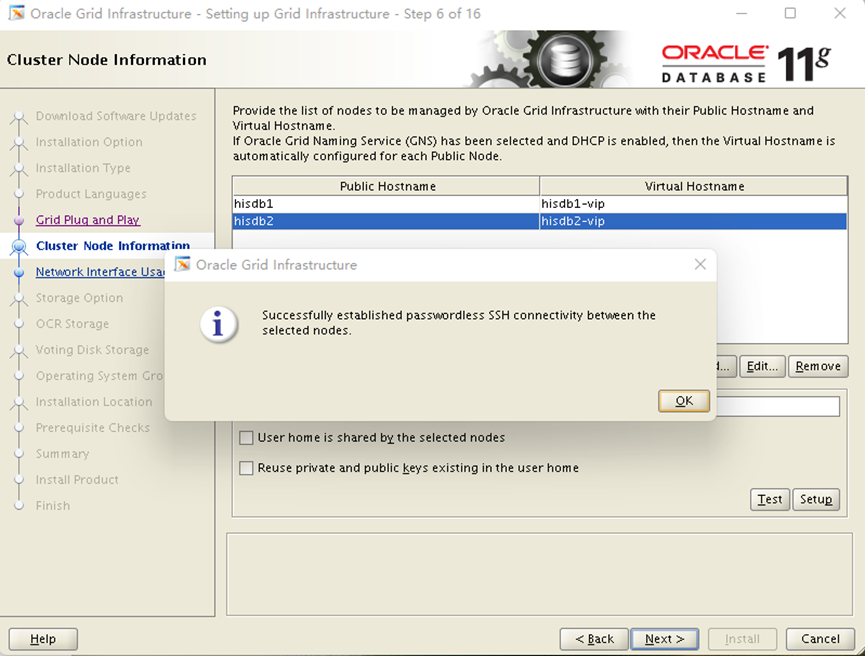Click the Grid Plug and Play step marker

[19, 220]
